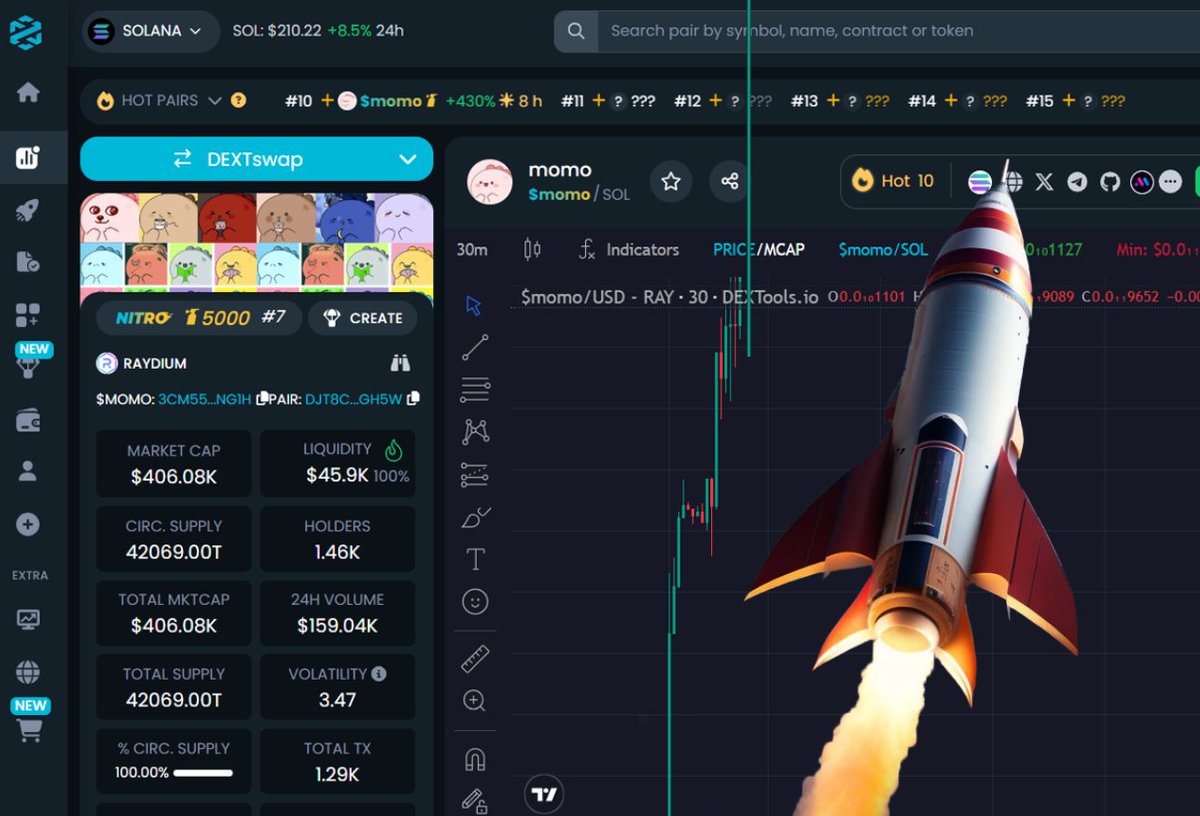Open the Pair Explorer chart sidebar icon
Image resolution: width=1200 pixels, height=816 pixels.
point(28,157)
